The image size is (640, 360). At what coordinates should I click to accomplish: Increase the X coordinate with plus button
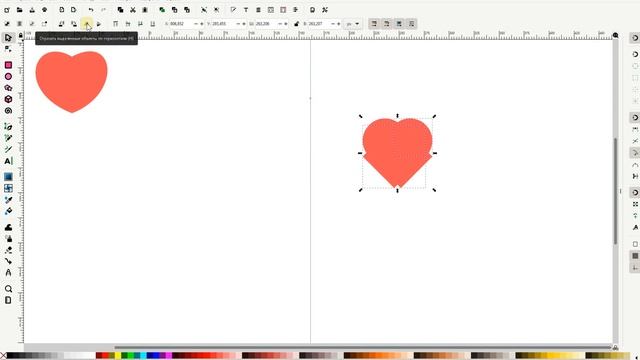[202, 24]
